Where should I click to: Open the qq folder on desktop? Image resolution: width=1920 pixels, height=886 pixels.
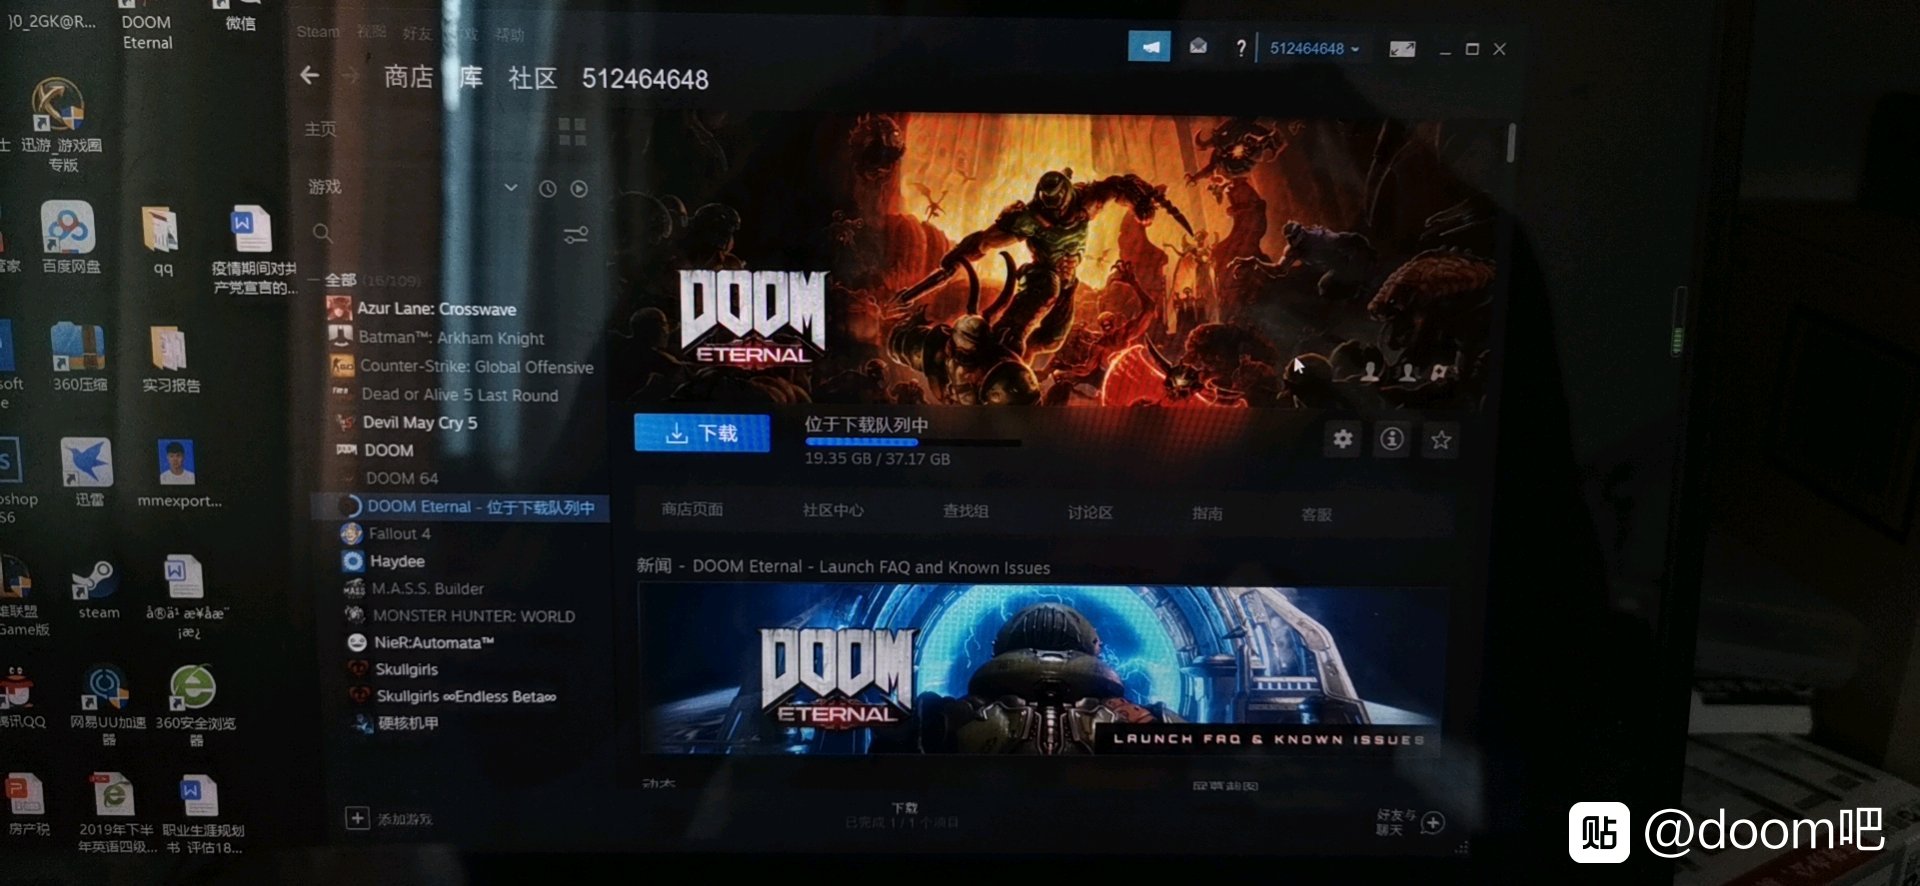[162, 240]
